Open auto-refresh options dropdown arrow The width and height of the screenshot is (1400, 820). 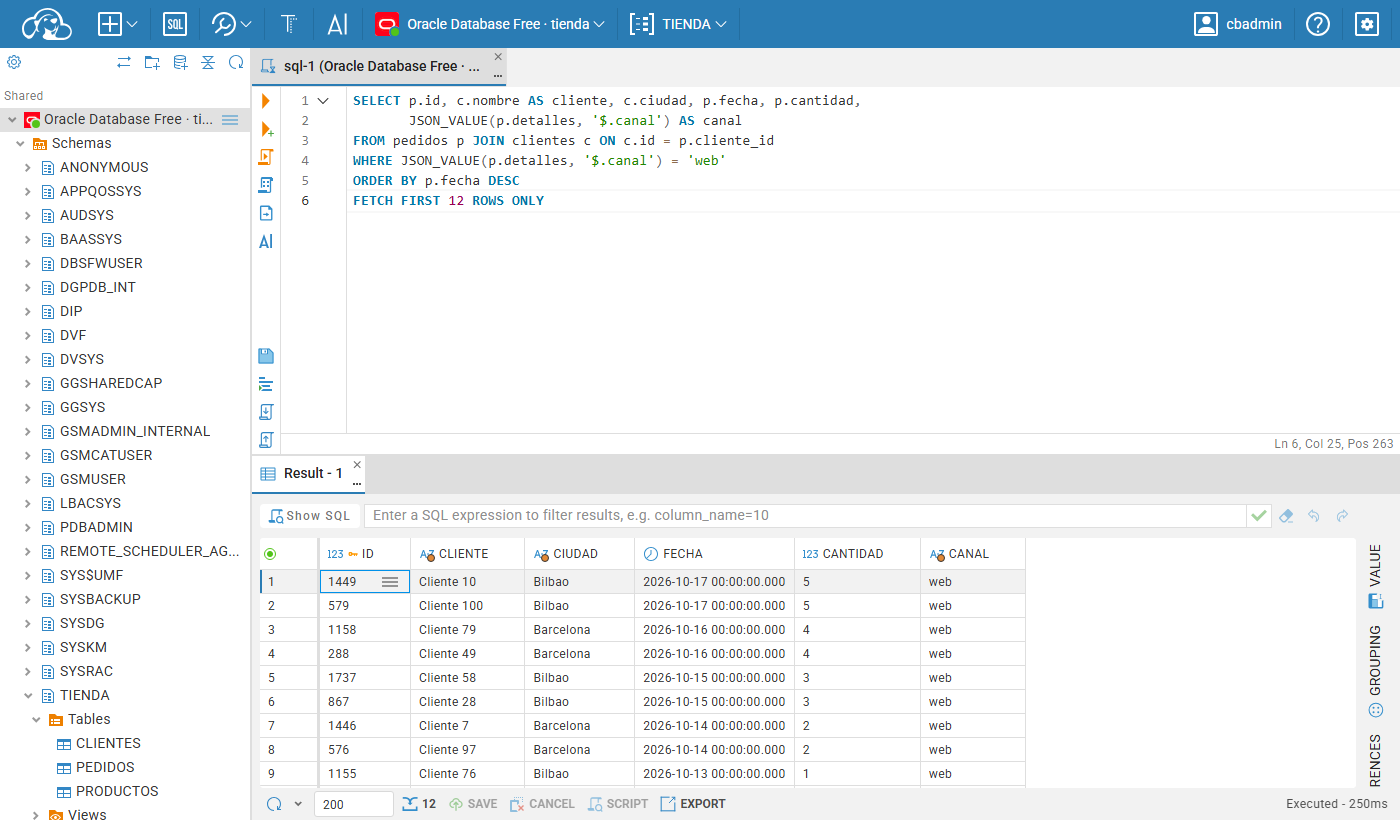[297, 804]
